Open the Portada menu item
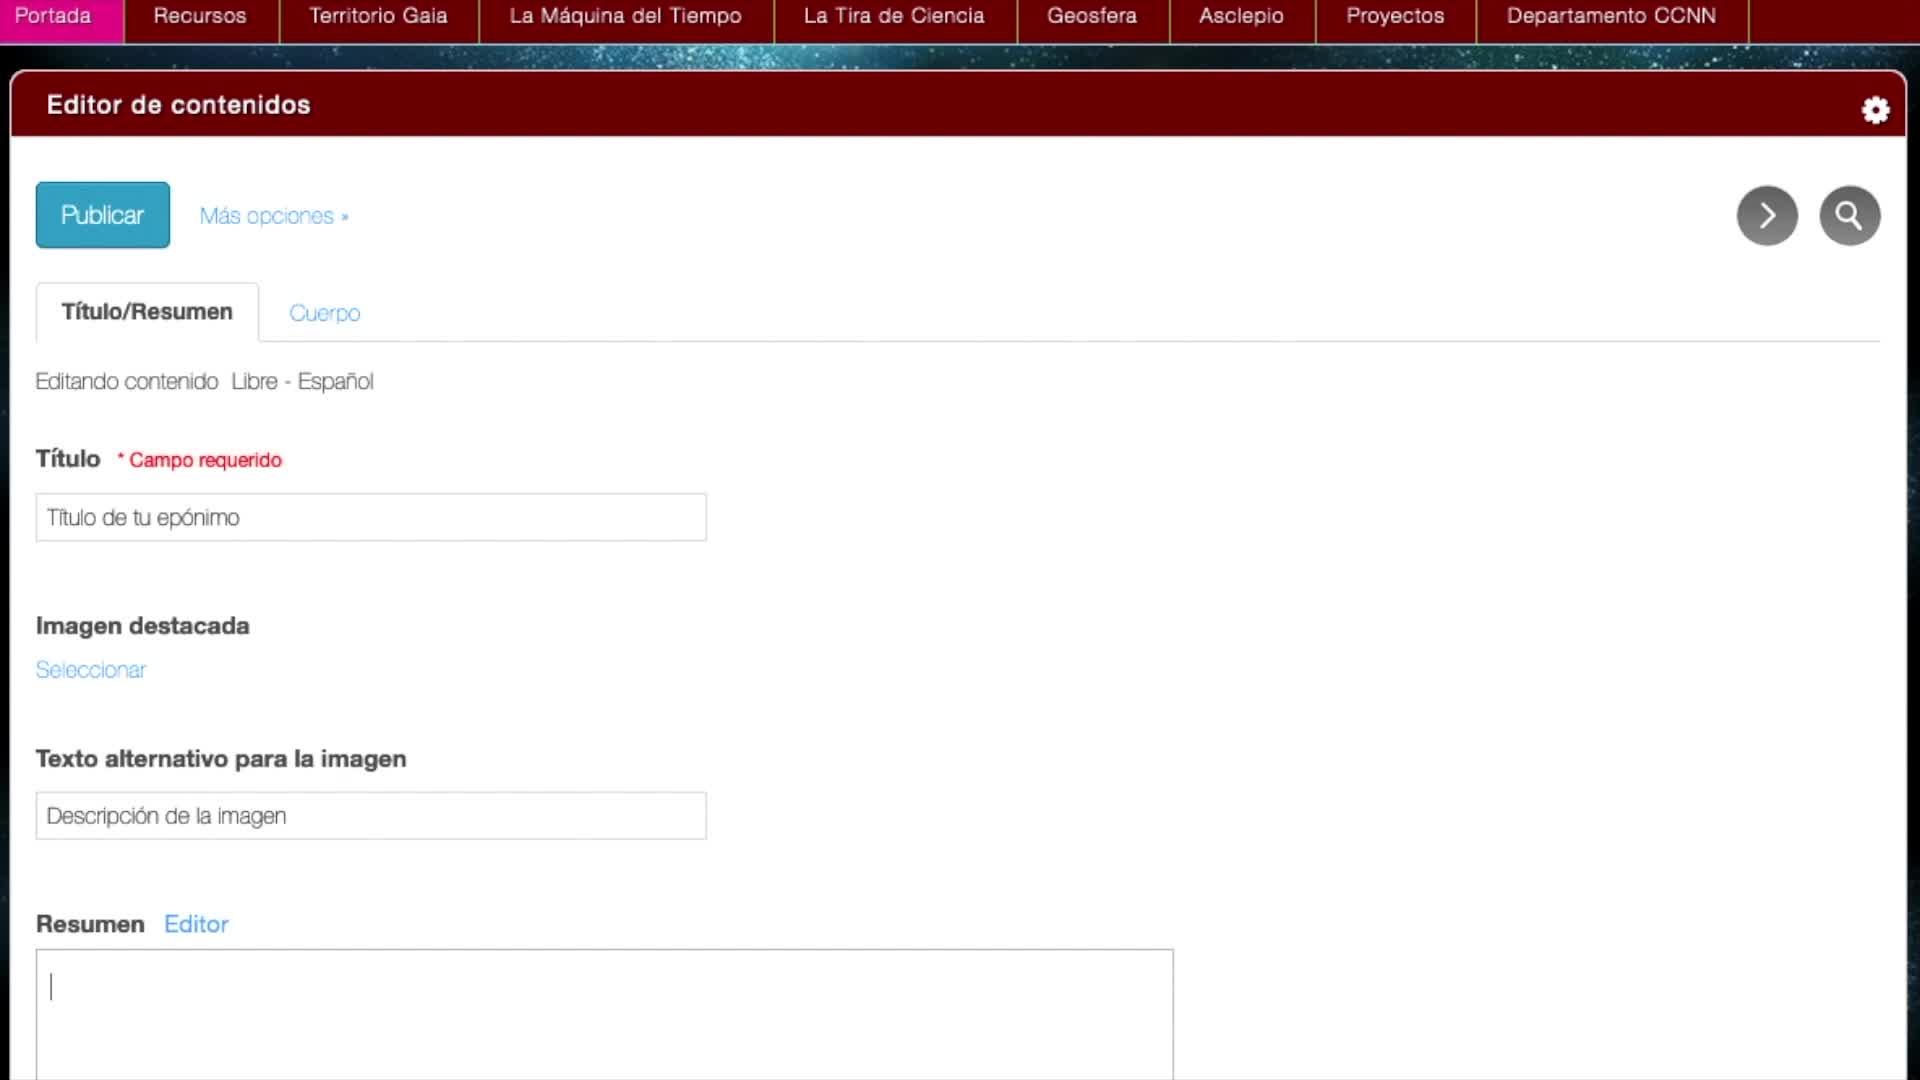Screen dimensions: 1920x1080 (54, 16)
